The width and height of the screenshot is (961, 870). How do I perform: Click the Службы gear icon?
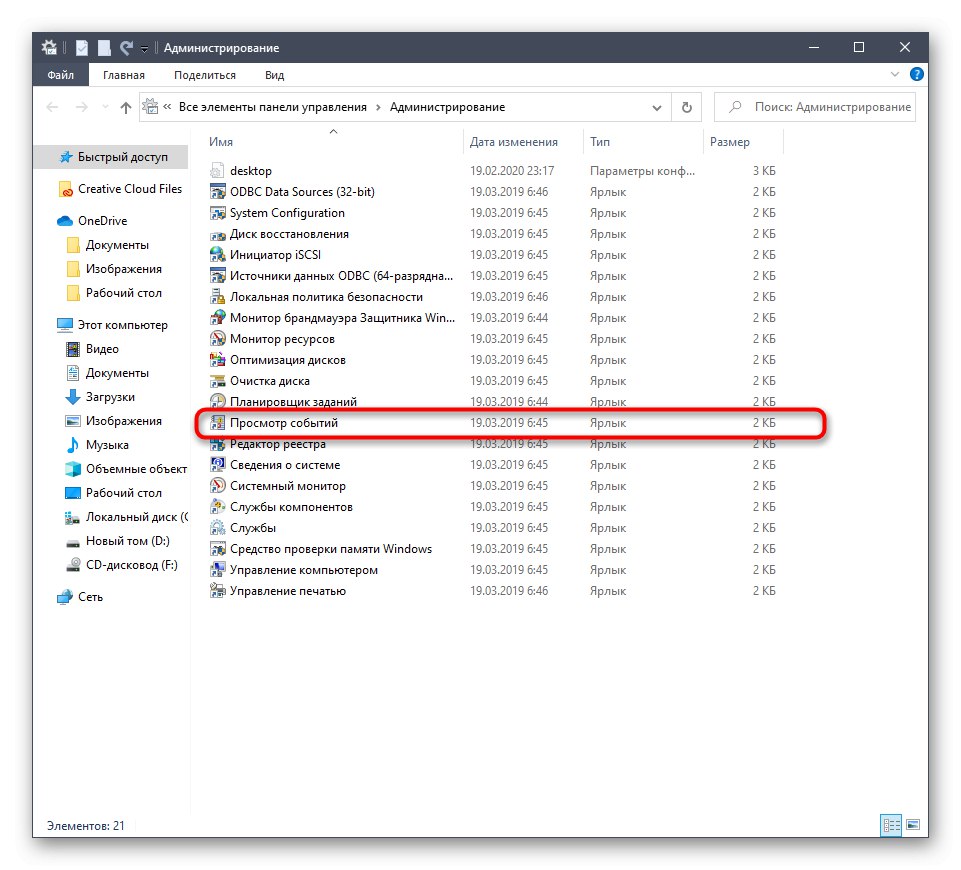click(x=218, y=528)
